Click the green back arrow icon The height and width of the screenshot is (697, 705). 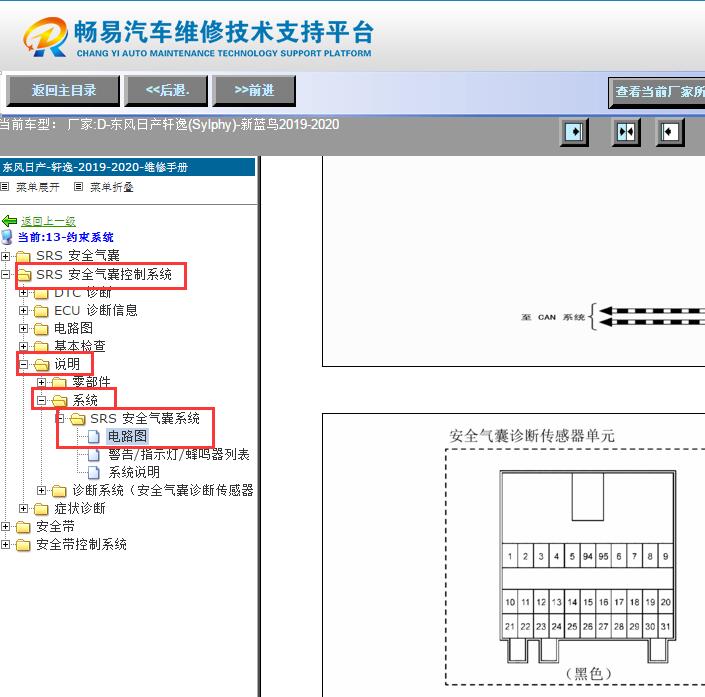point(9,221)
